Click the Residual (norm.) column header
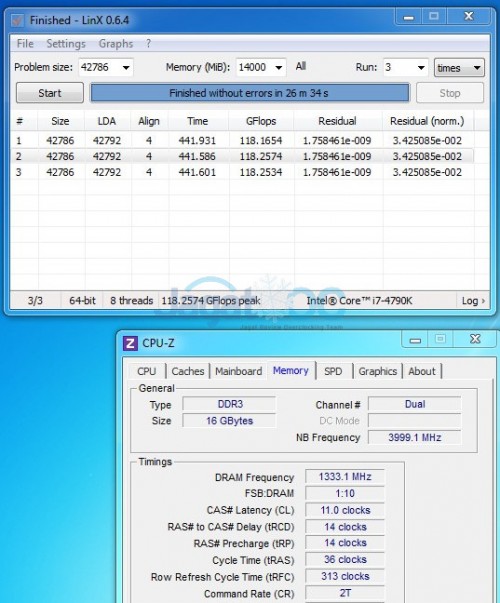 427,121
